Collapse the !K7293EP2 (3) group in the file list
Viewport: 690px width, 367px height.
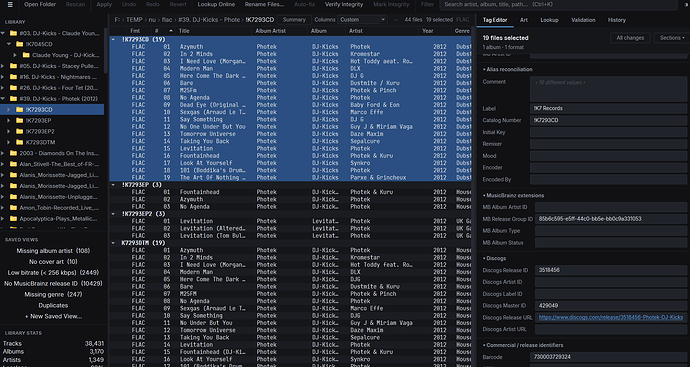(x=114, y=214)
